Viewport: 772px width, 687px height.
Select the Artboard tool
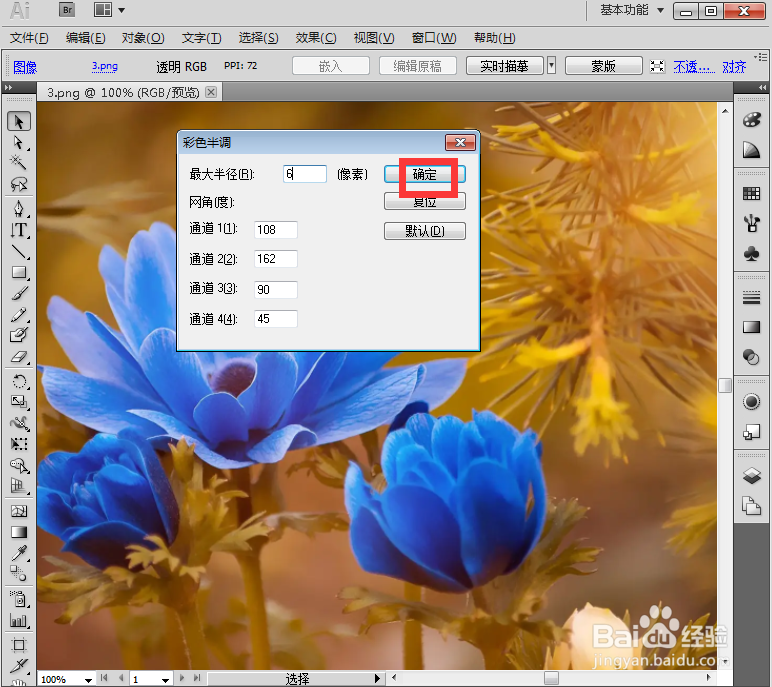[x=19, y=645]
